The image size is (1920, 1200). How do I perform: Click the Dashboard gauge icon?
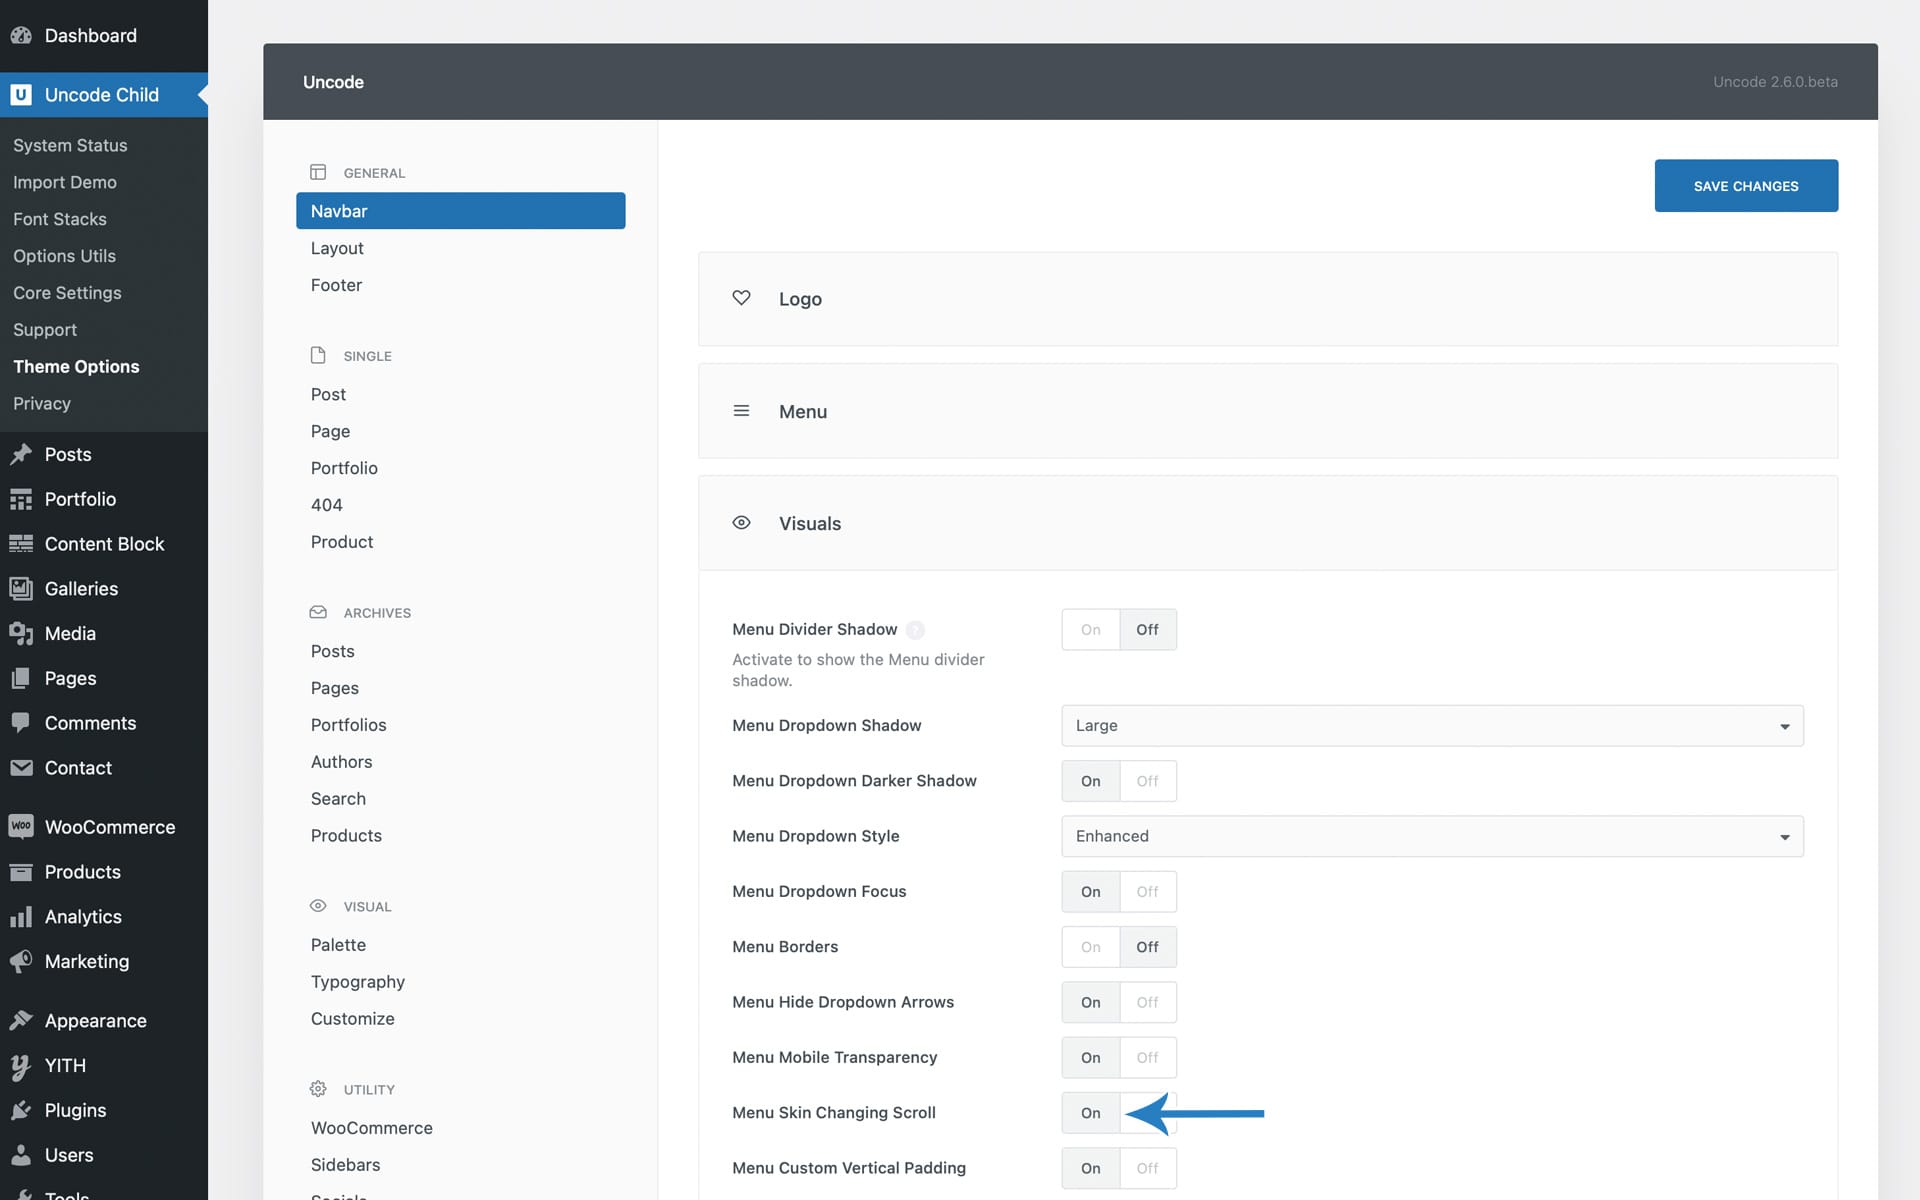click(21, 36)
